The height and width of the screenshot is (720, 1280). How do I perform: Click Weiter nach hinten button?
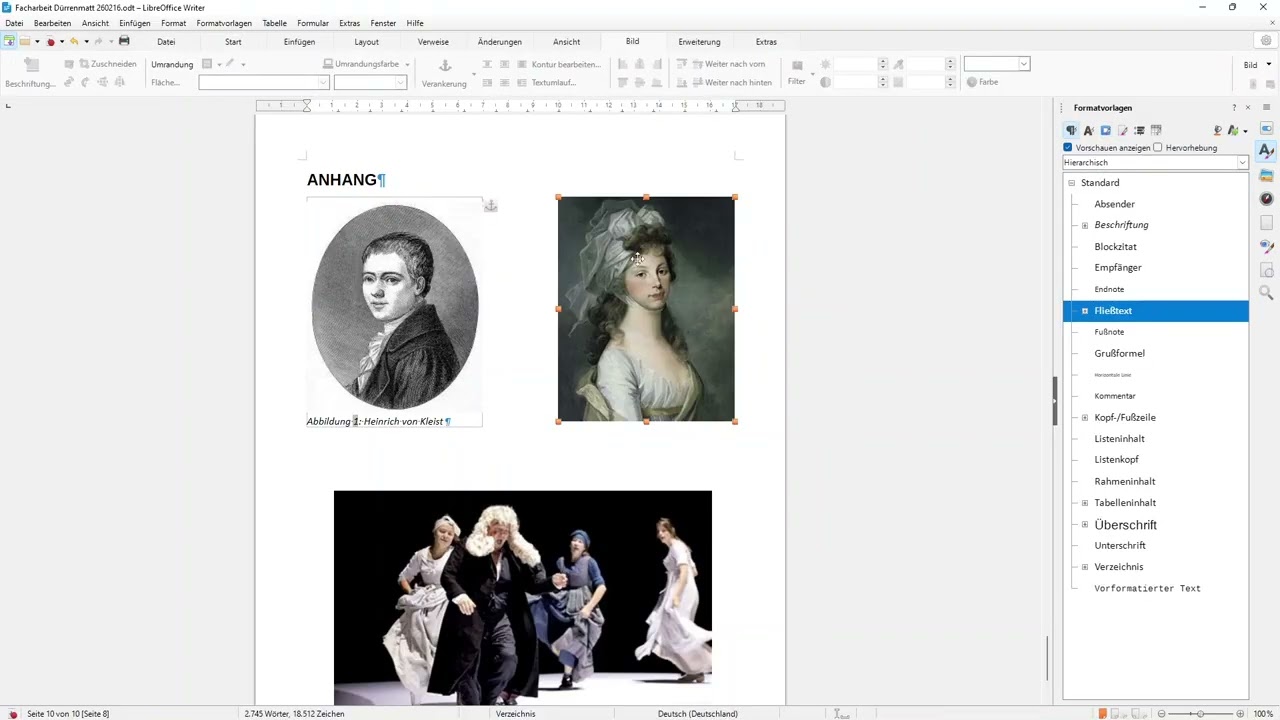730,82
